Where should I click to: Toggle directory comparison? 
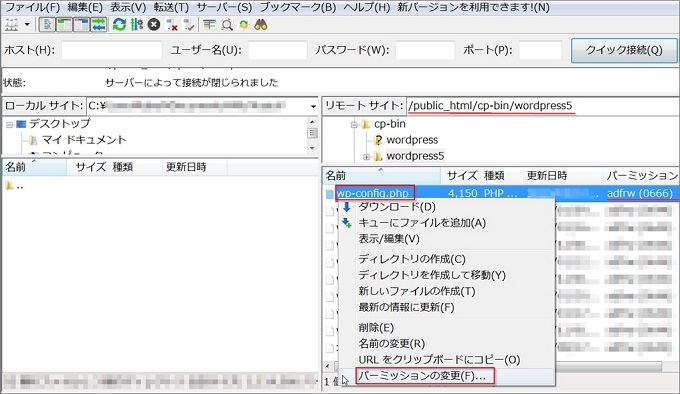[x=227, y=25]
